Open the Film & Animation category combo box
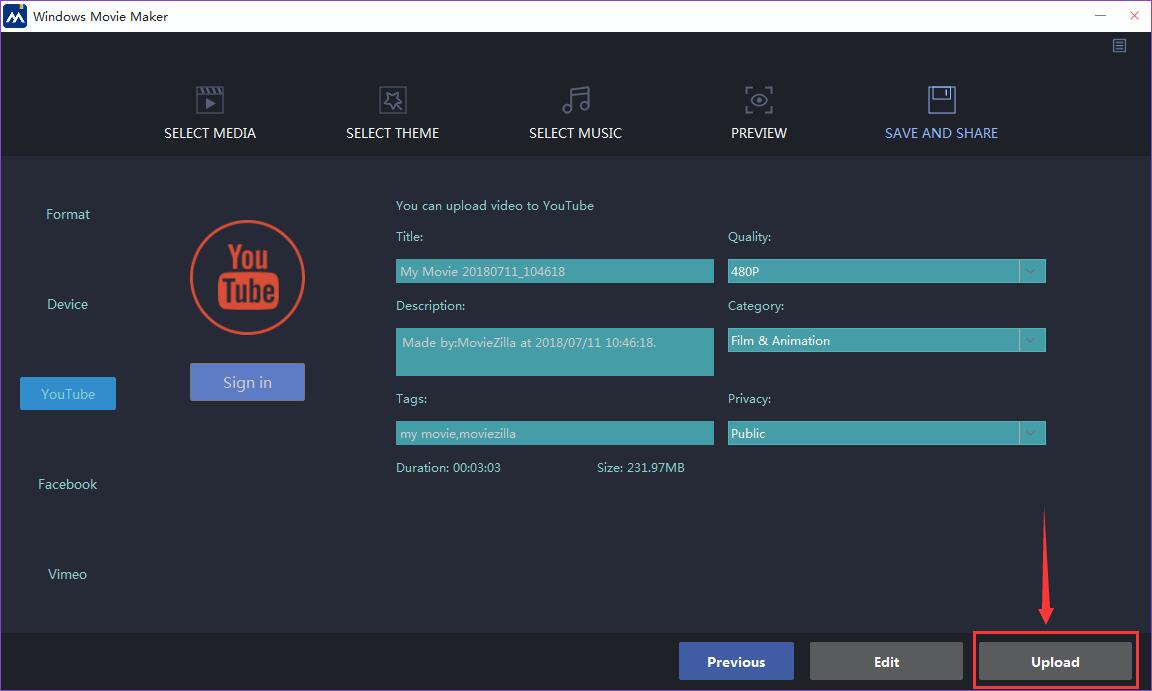1152x691 pixels. point(886,340)
